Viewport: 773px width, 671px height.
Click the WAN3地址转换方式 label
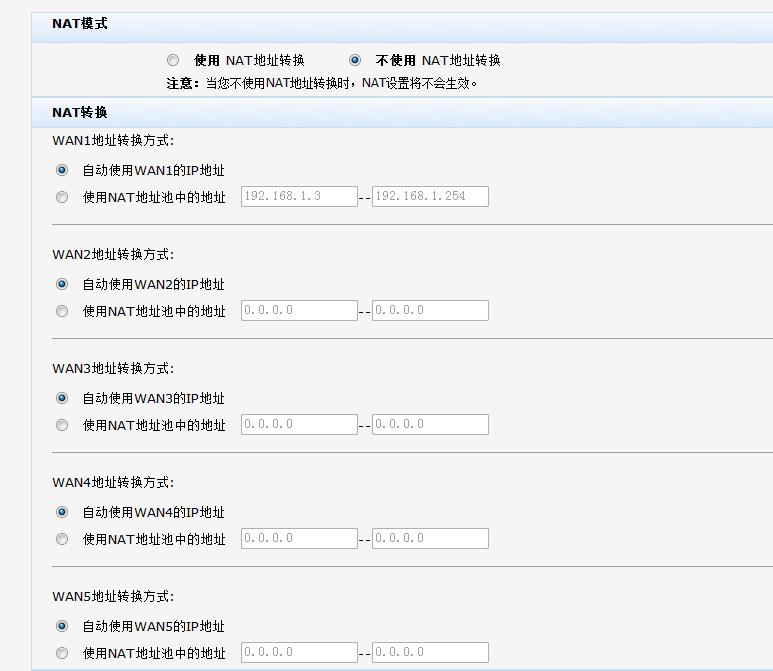113,368
